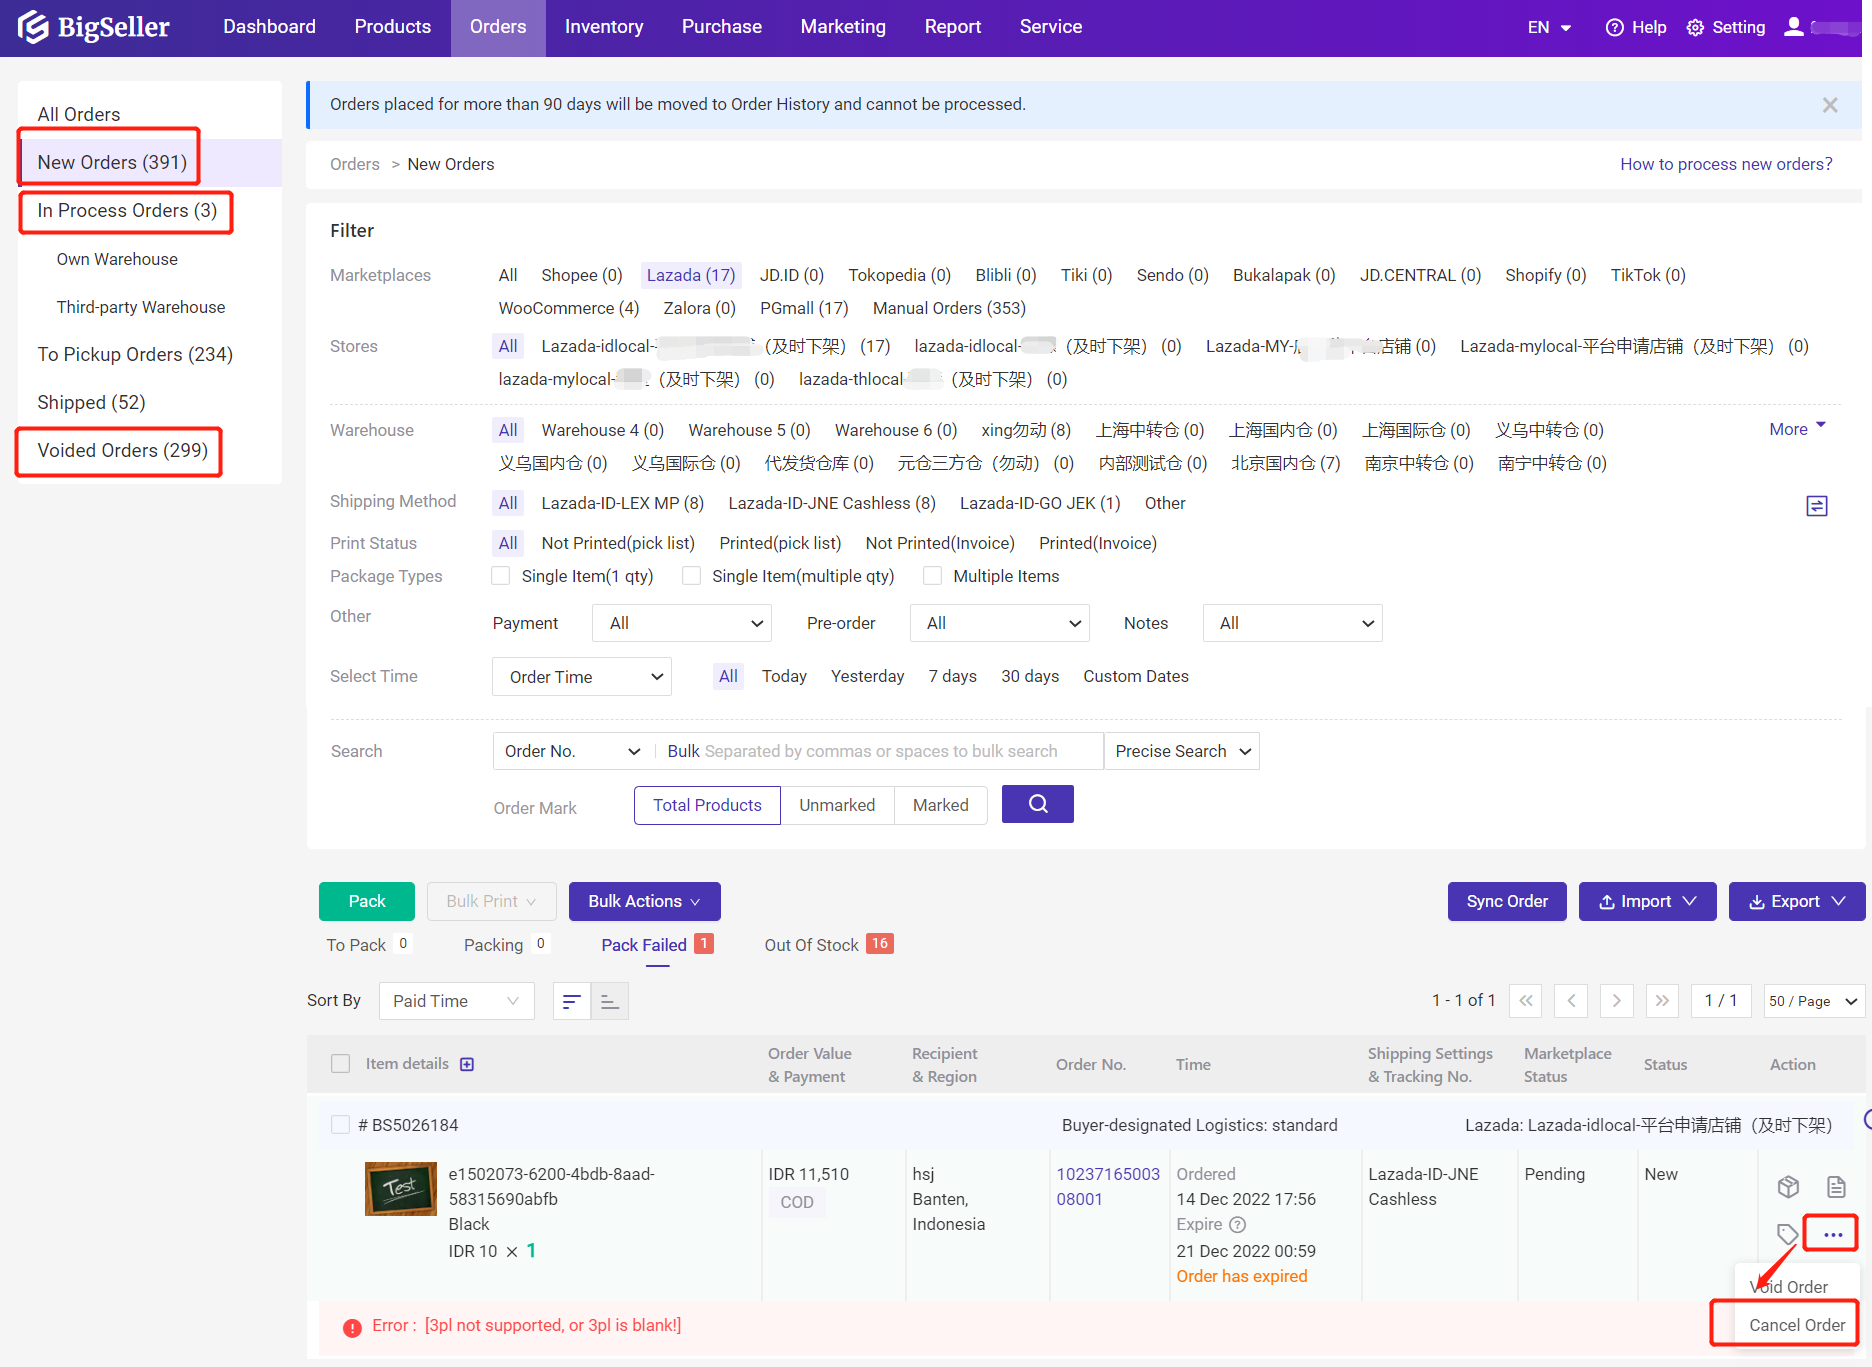Click the document icon in Action column
The width and height of the screenshot is (1872, 1367).
[1836, 1187]
